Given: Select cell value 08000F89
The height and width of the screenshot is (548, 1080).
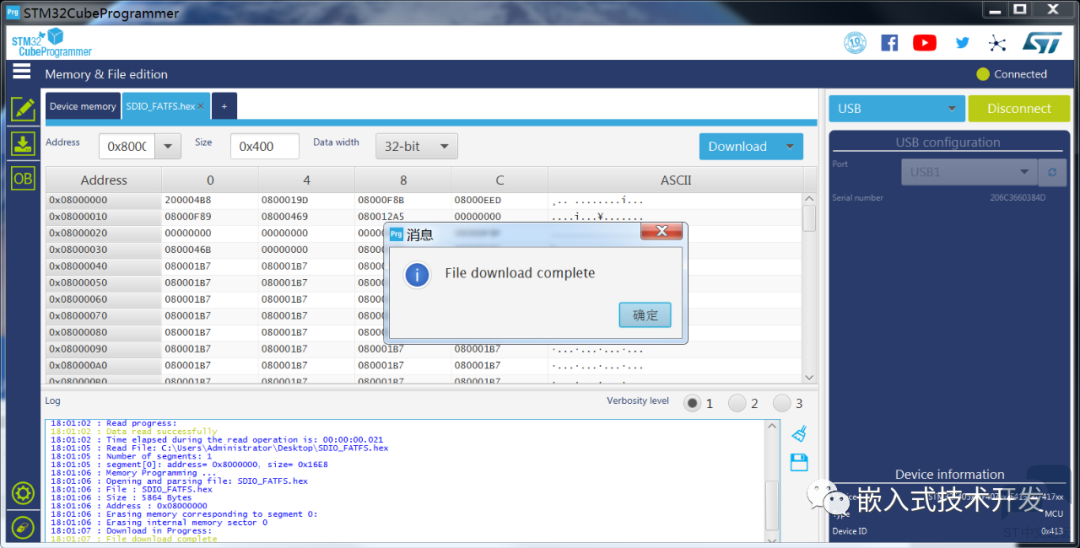Looking at the screenshot, I should [x=187, y=216].
